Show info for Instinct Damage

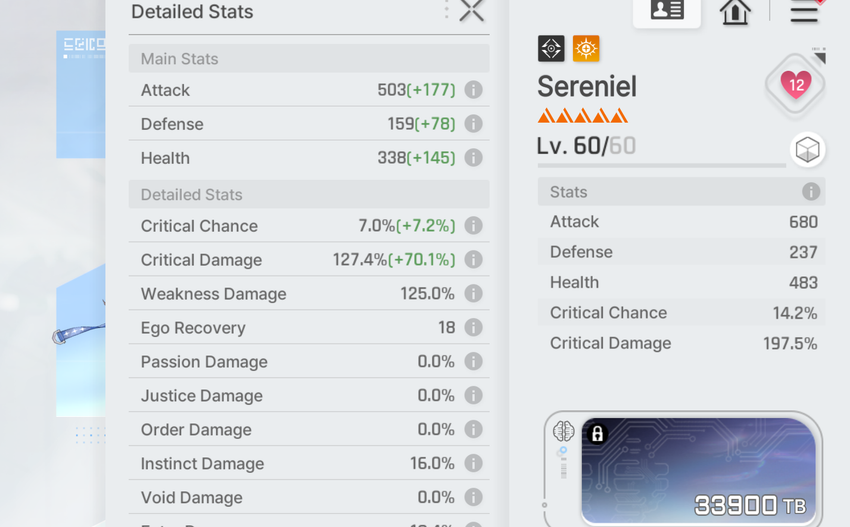click(473, 464)
